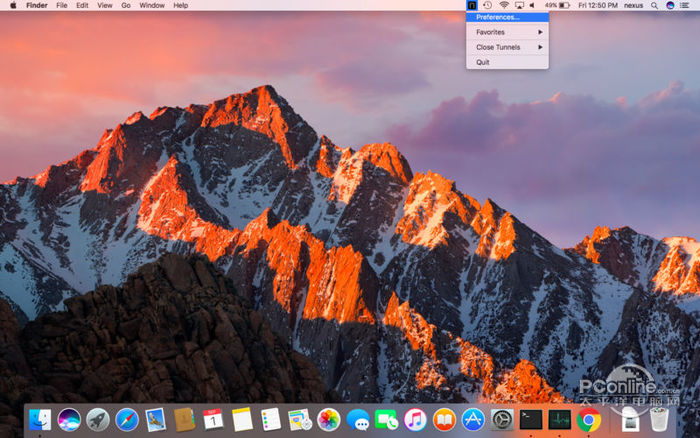The width and height of the screenshot is (700, 438).
Task: Choose Quit in the dropdown menu
Action: pyautogui.click(x=483, y=62)
